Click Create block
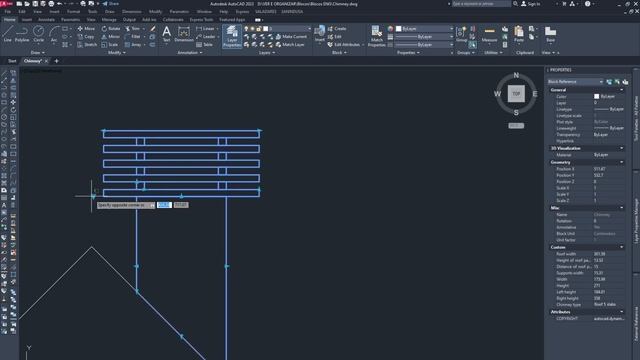This screenshot has height=360, width=640. point(337,29)
